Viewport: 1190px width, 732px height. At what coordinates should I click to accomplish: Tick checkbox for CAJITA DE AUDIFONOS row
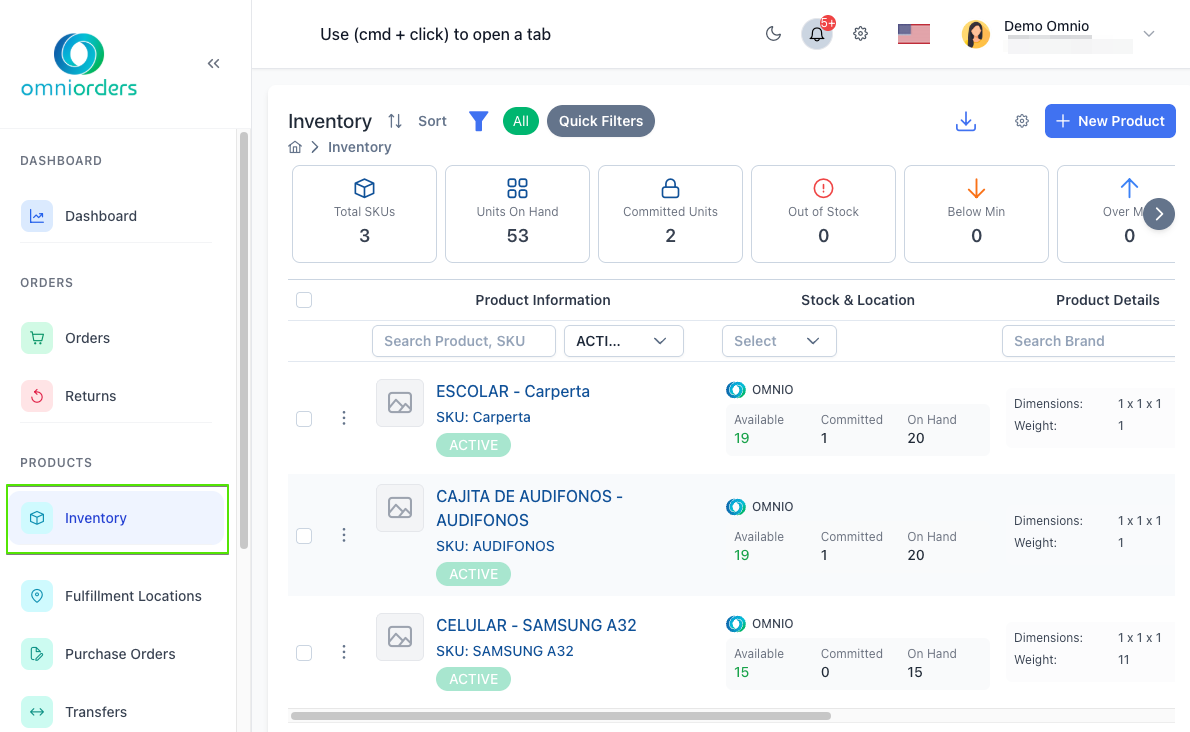click(304, 535)
